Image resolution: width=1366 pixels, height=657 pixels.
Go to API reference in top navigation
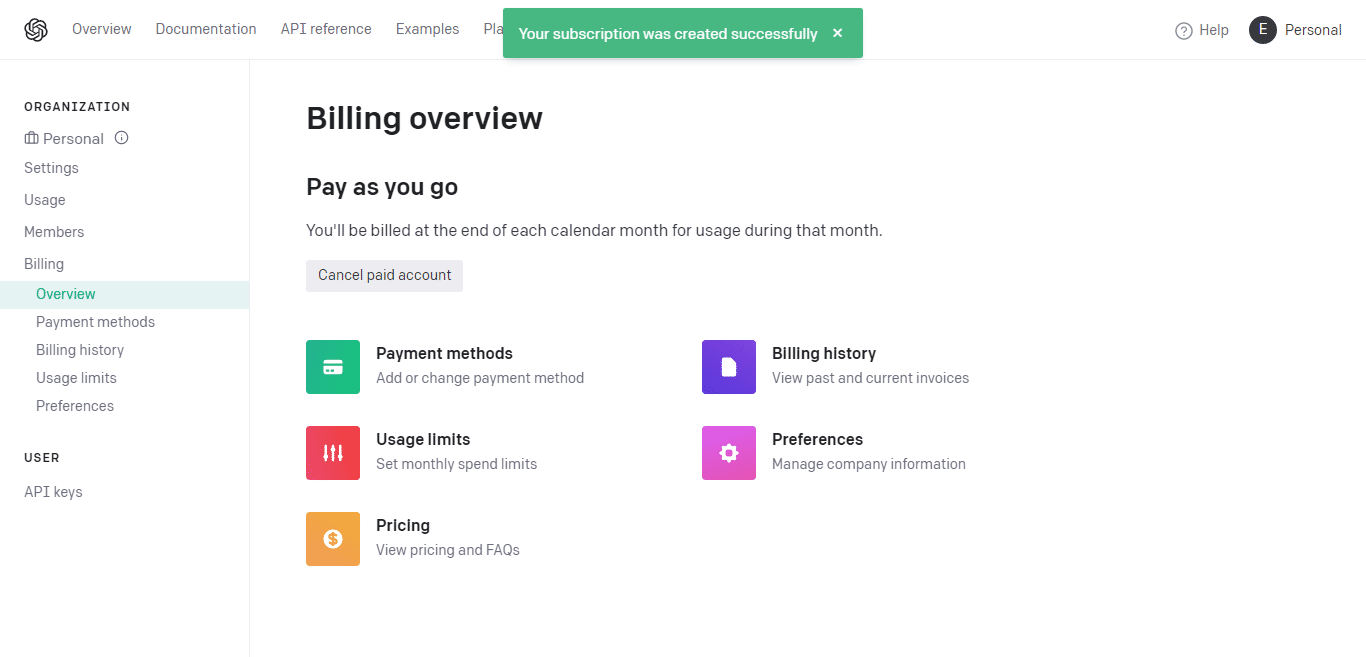click(326, 29)
